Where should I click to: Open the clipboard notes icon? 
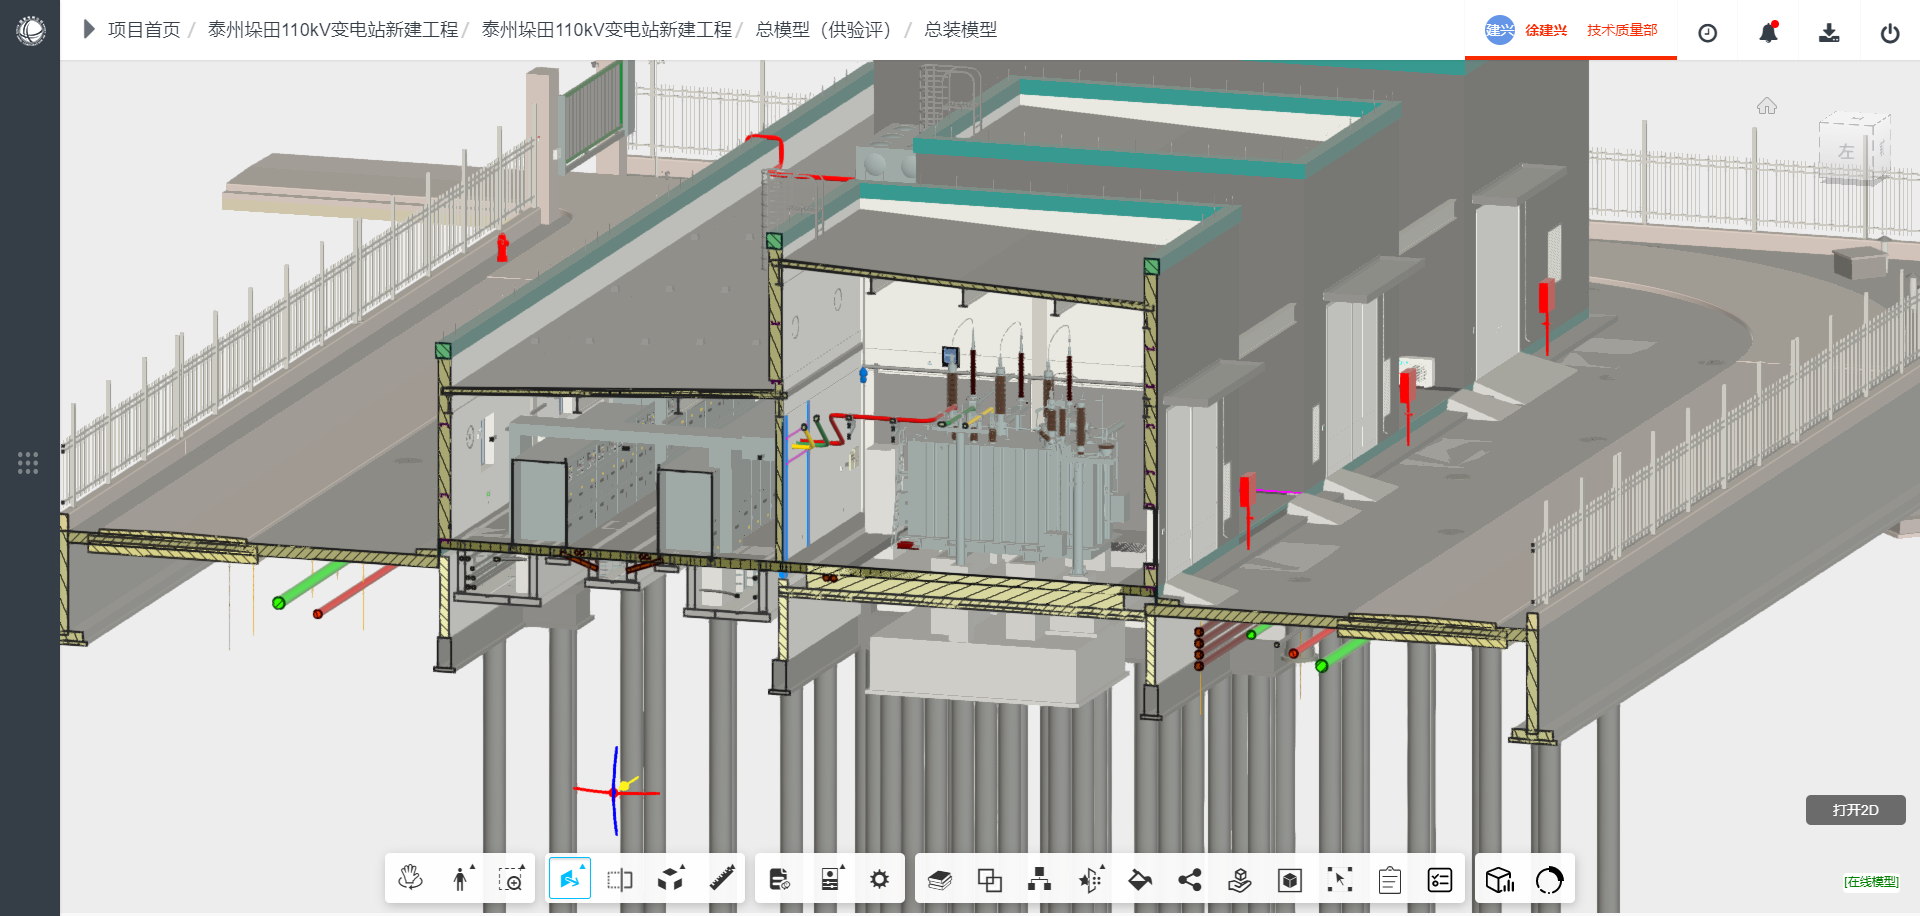coord(1389,880)
